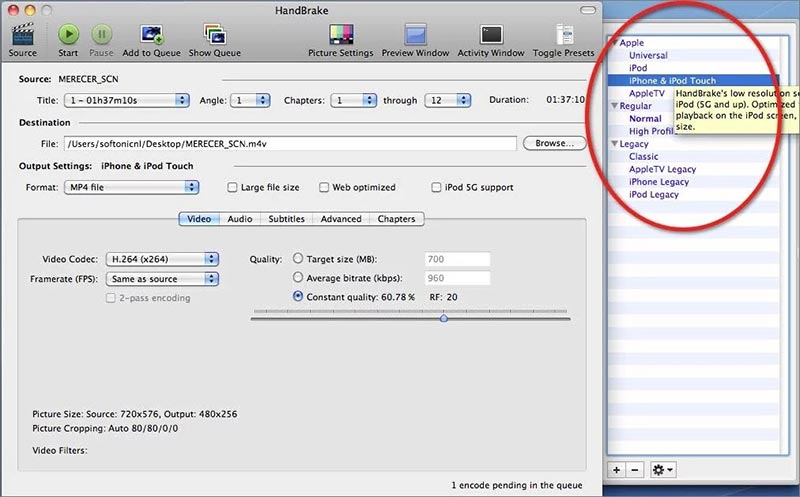Expand the Format MP4 file dropdown
Screen dimensions: 800x497
click(x=131, y=187)
